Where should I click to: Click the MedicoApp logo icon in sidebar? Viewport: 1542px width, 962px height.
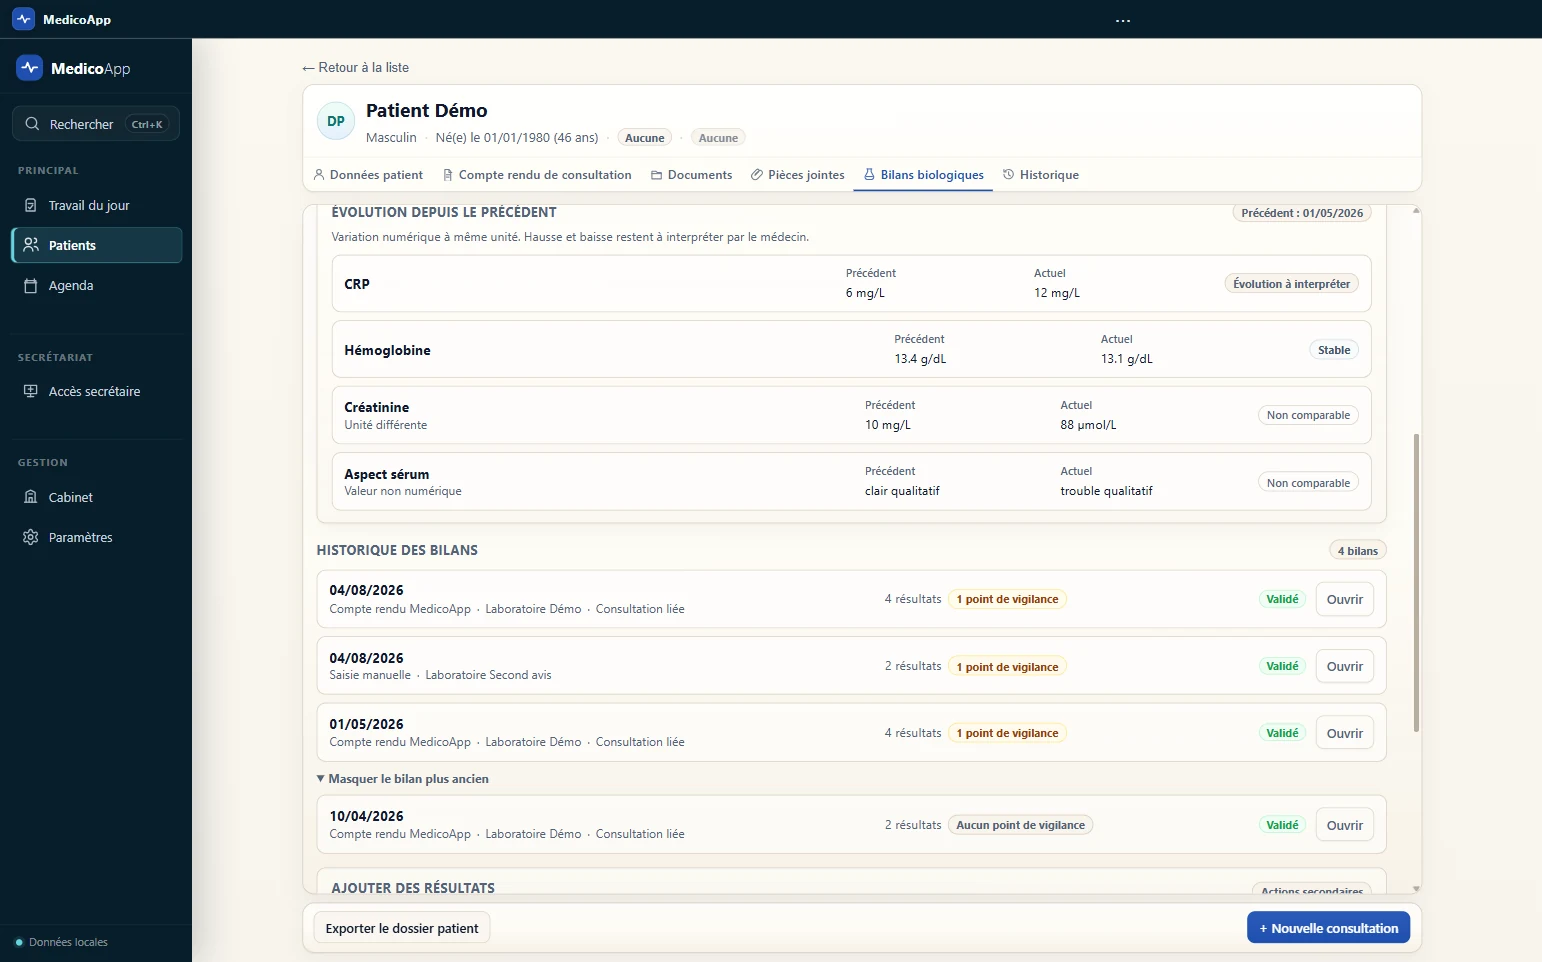(x=29, y=68)
